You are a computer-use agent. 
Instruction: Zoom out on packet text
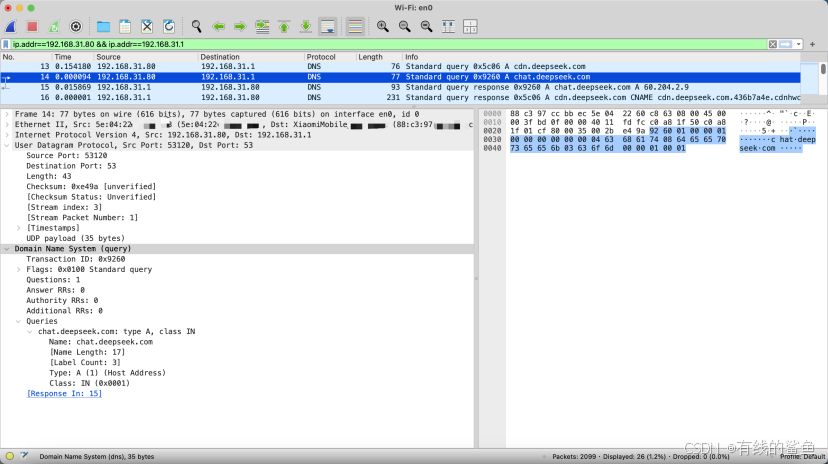click(x=404, y=26)
